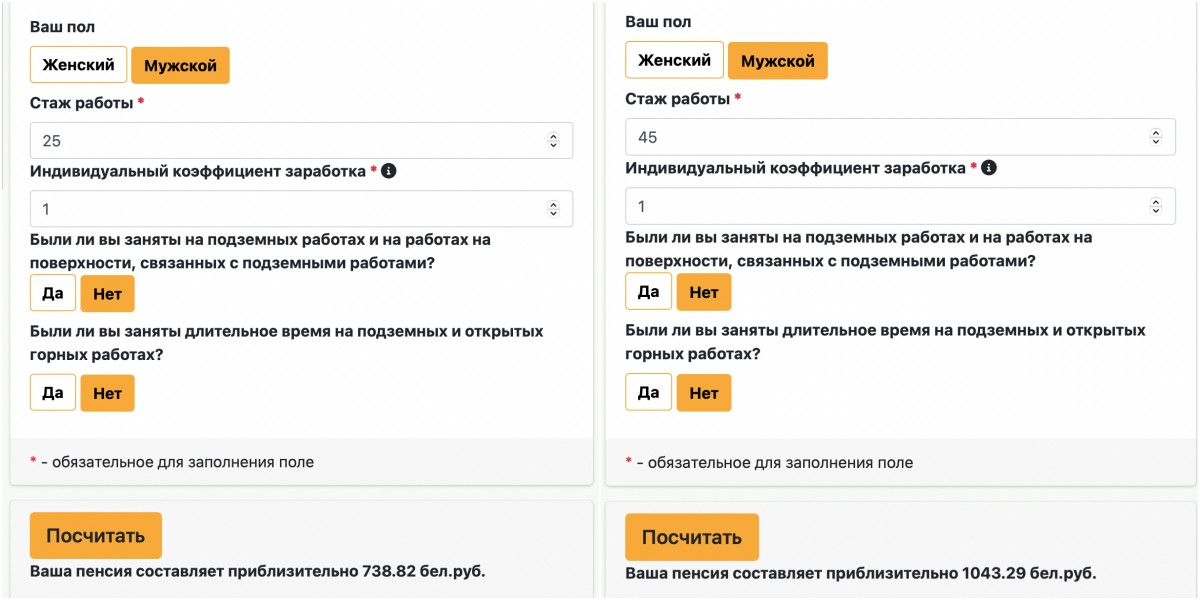
Task: Click the коэффициент stepper in the 1043.29 pension form
Action: coord(1156,206)
